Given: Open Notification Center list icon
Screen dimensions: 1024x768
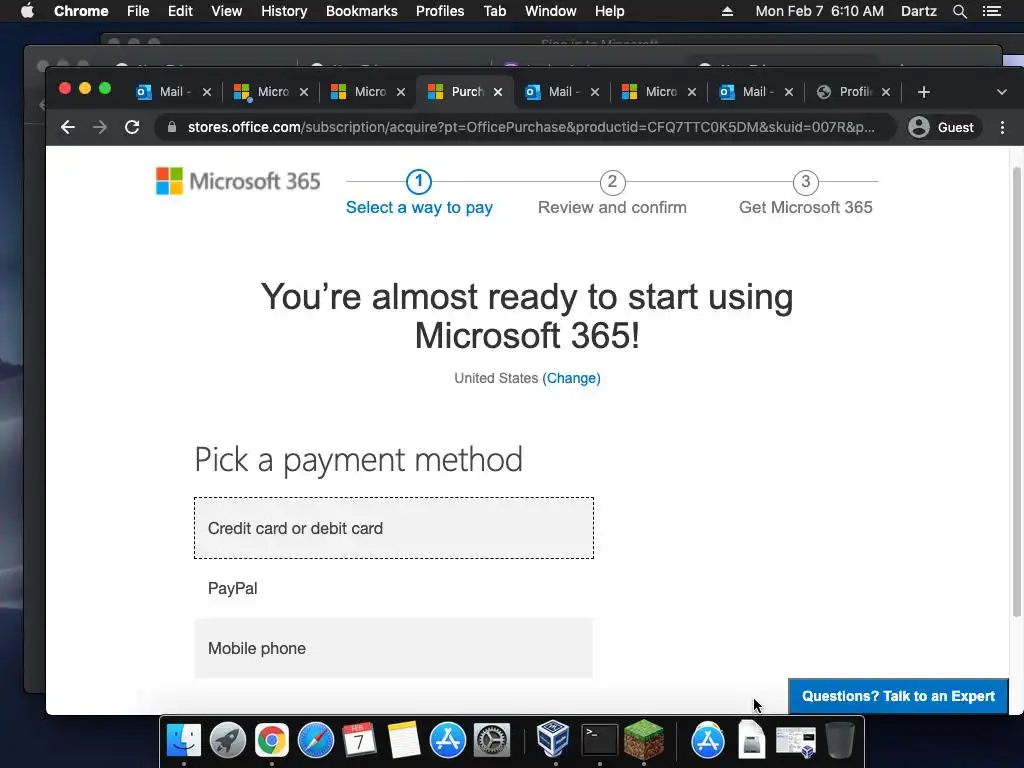Looking at the screenshot, I should (992, 11).
